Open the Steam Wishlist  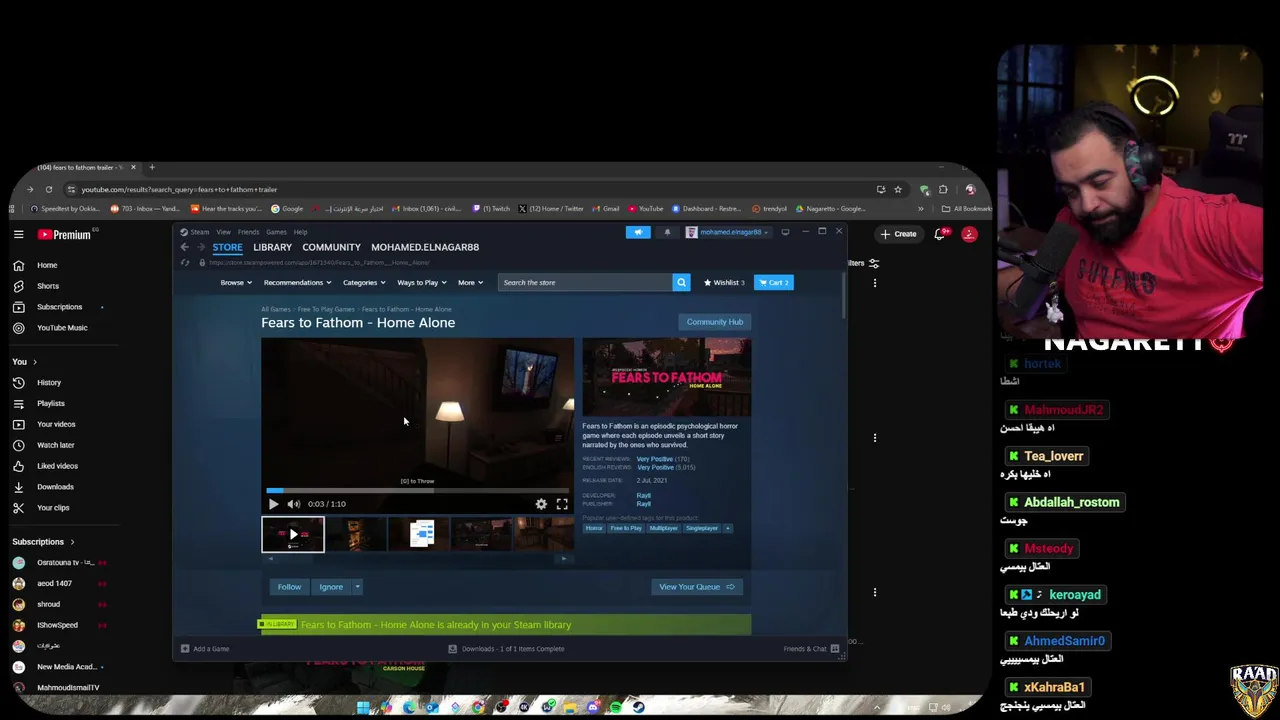click(724, 282)
